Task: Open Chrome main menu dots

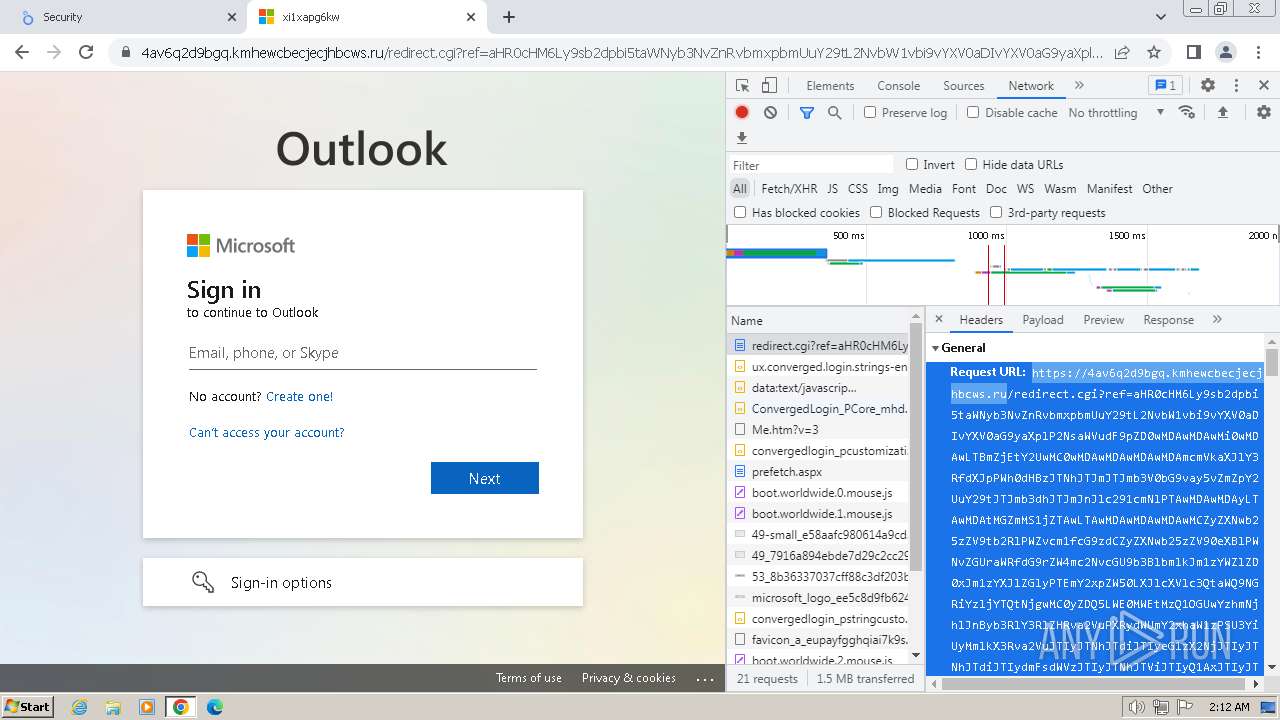Action: (1258, 52)
